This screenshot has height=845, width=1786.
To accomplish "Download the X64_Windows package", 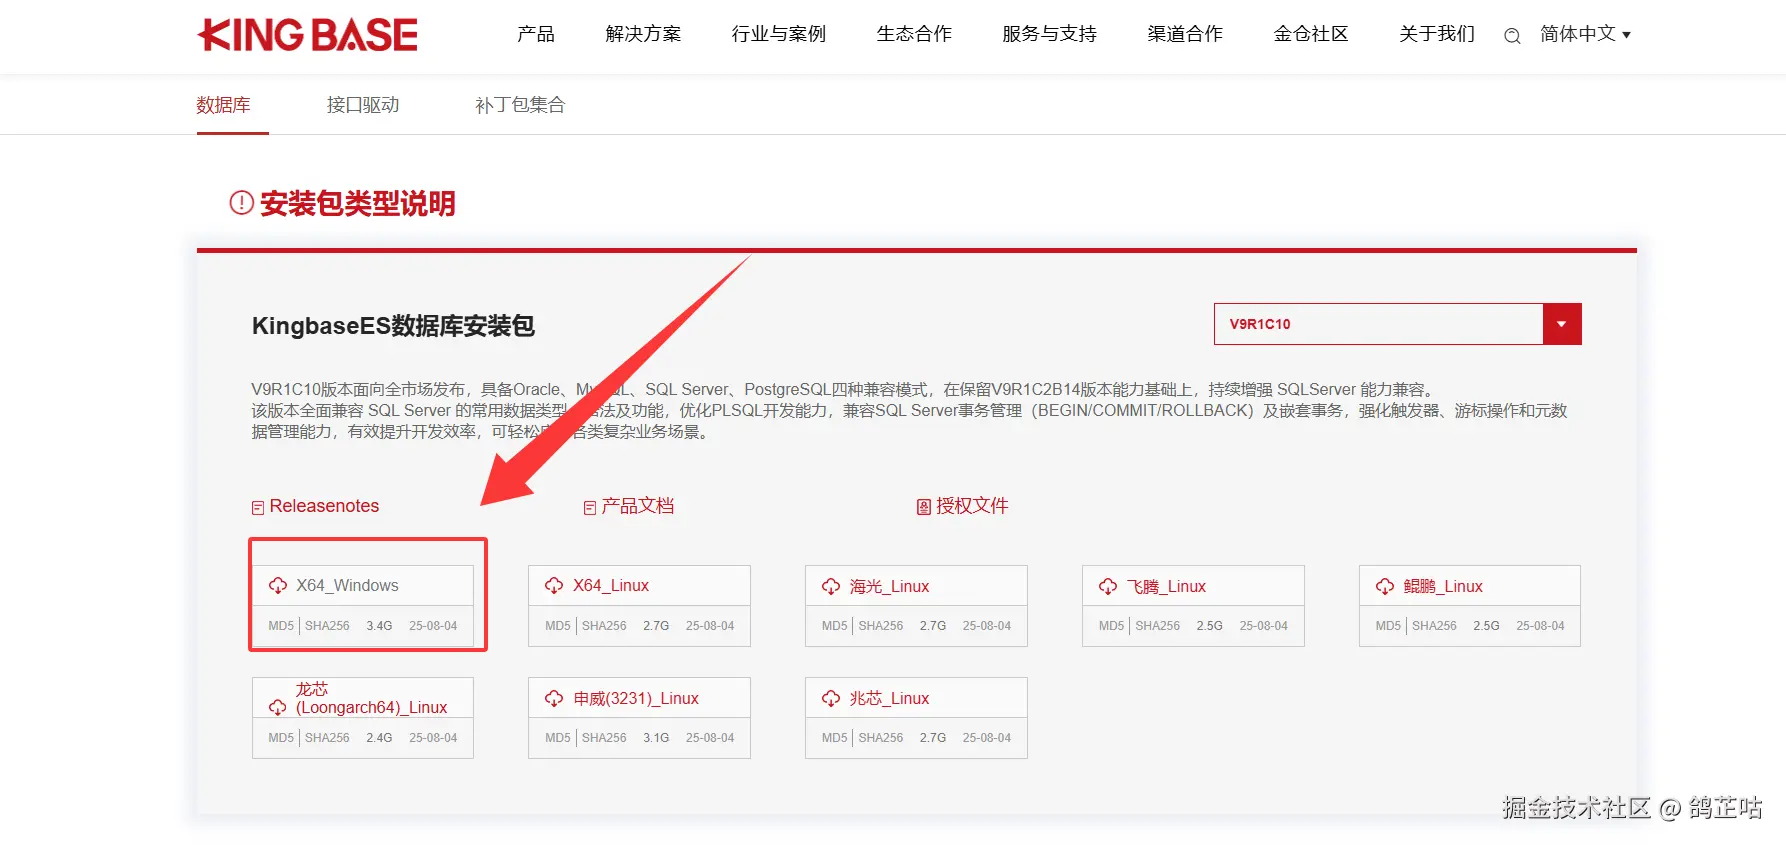I will click(x=347, y=586).
